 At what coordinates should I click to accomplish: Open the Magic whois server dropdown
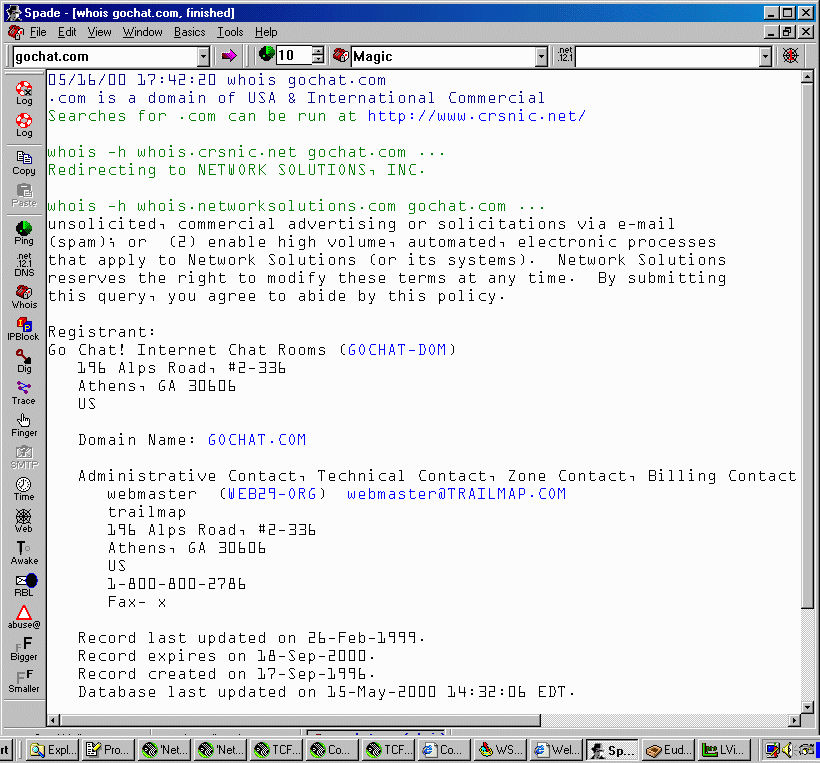coord(541,57)
